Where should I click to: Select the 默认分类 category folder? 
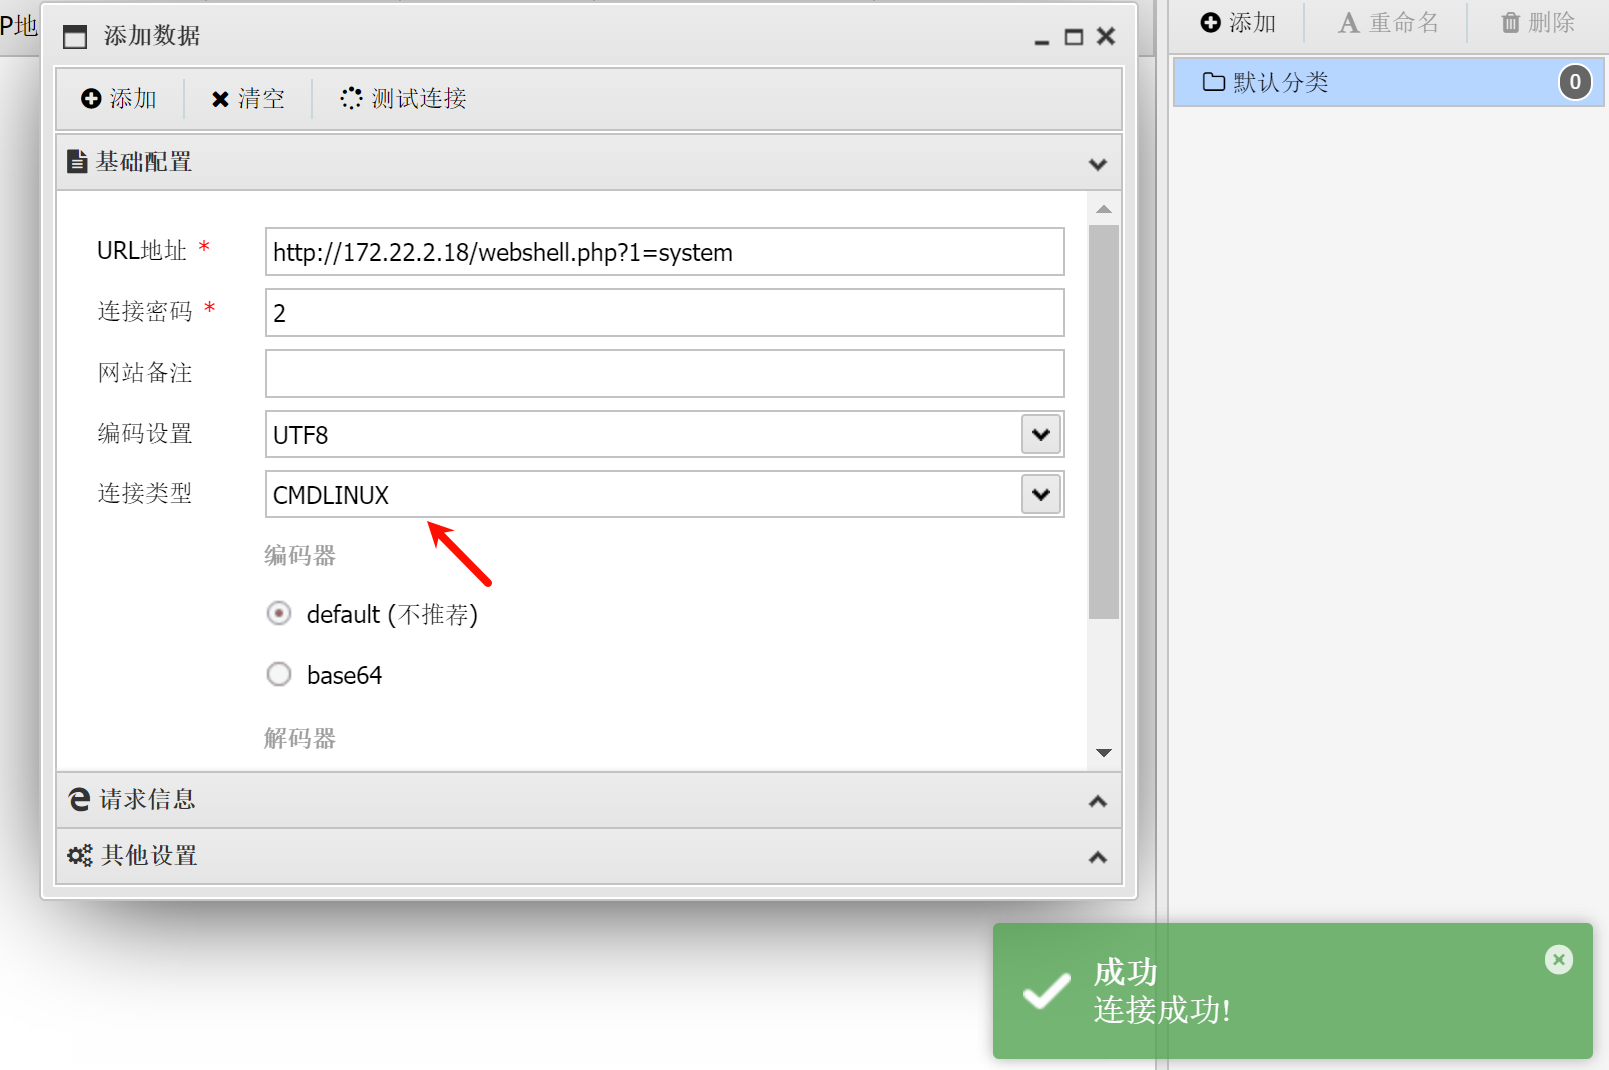pyautogui.click(x=1280, y=82)
